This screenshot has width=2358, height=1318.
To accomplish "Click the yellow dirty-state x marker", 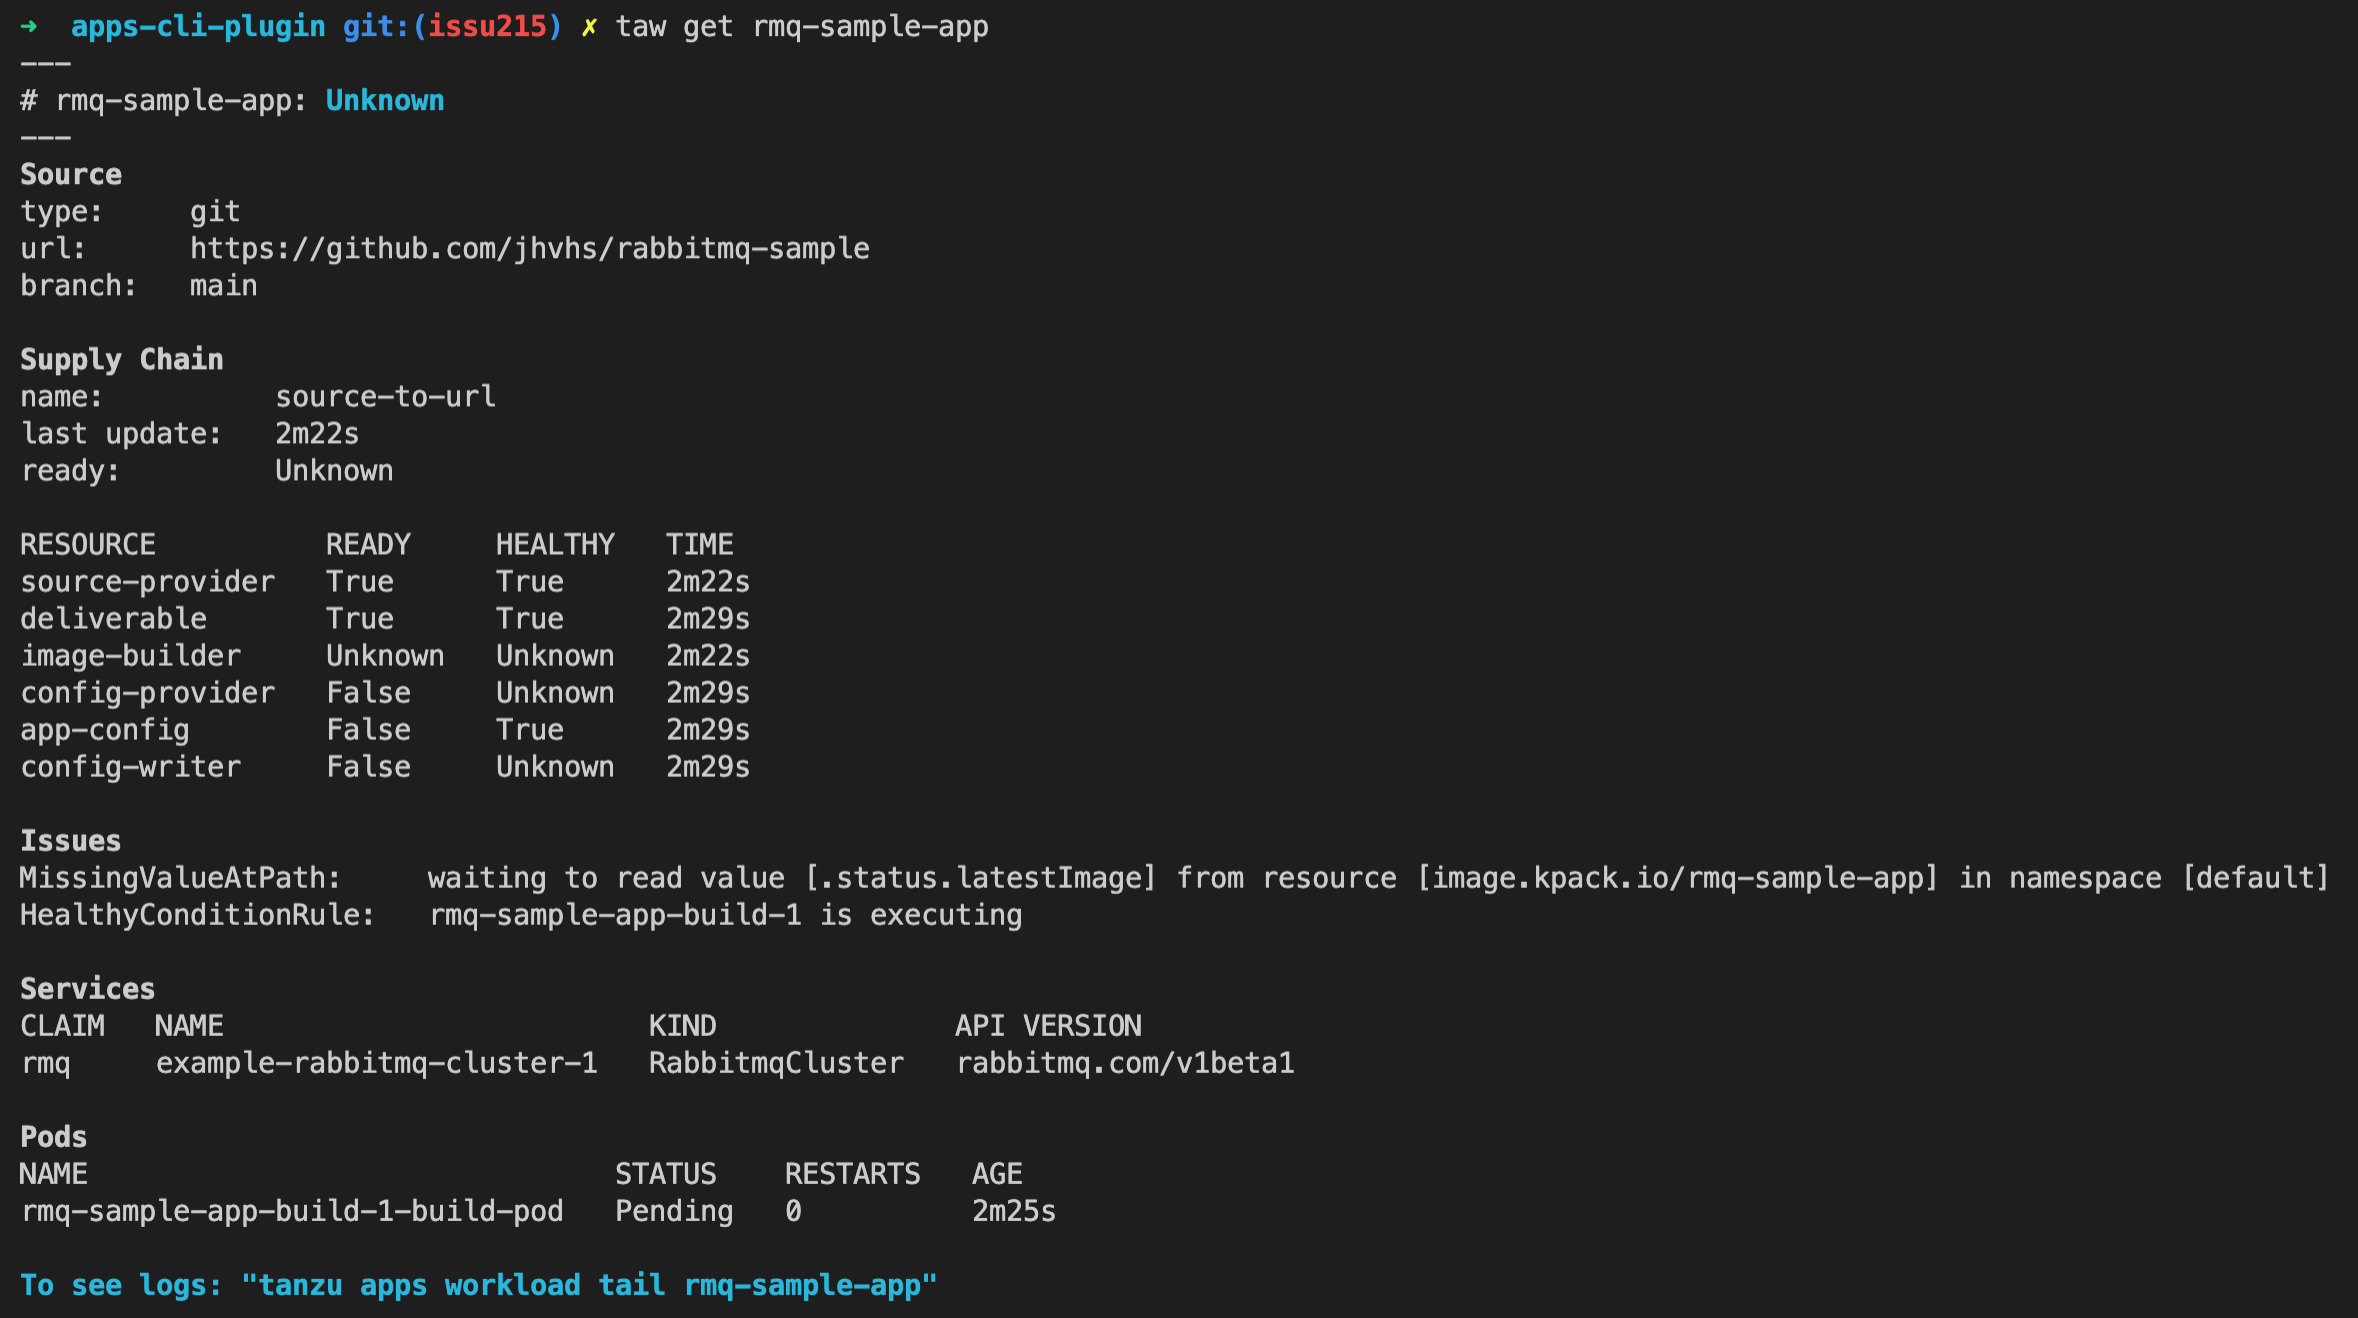I will [x=590, y=27].
